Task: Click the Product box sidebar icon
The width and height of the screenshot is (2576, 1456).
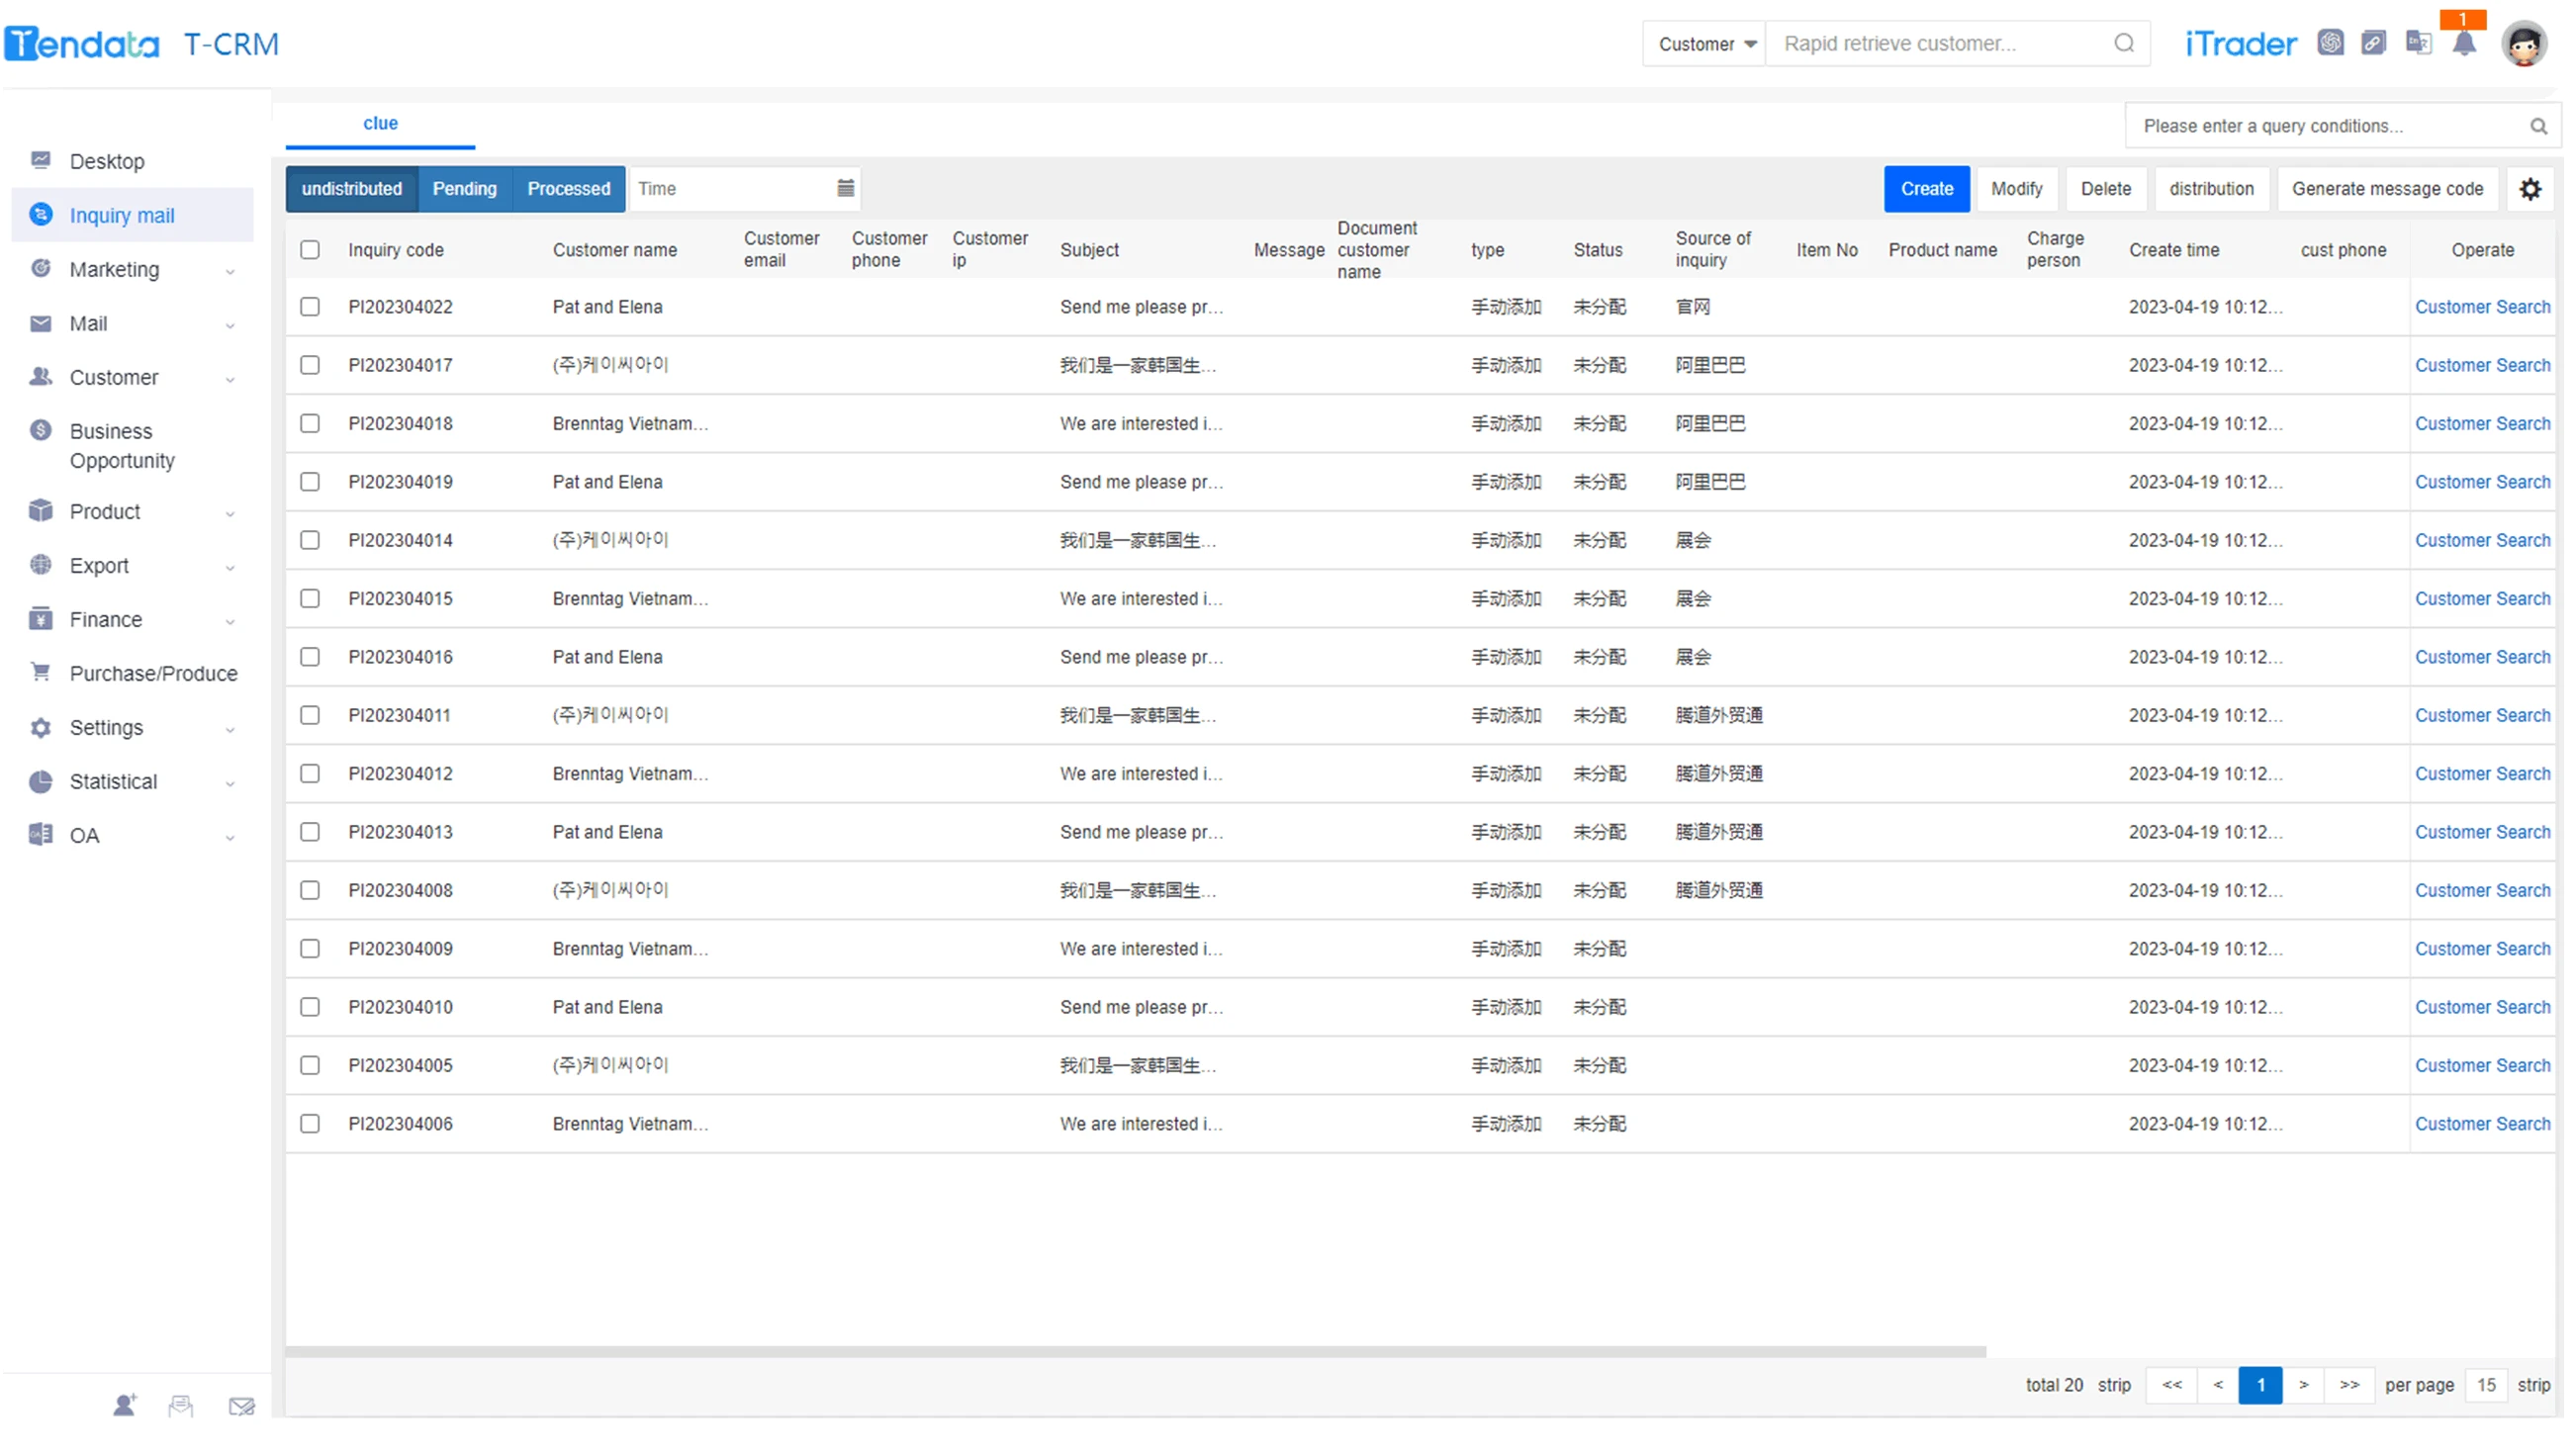Action: [x=41, y=510]
